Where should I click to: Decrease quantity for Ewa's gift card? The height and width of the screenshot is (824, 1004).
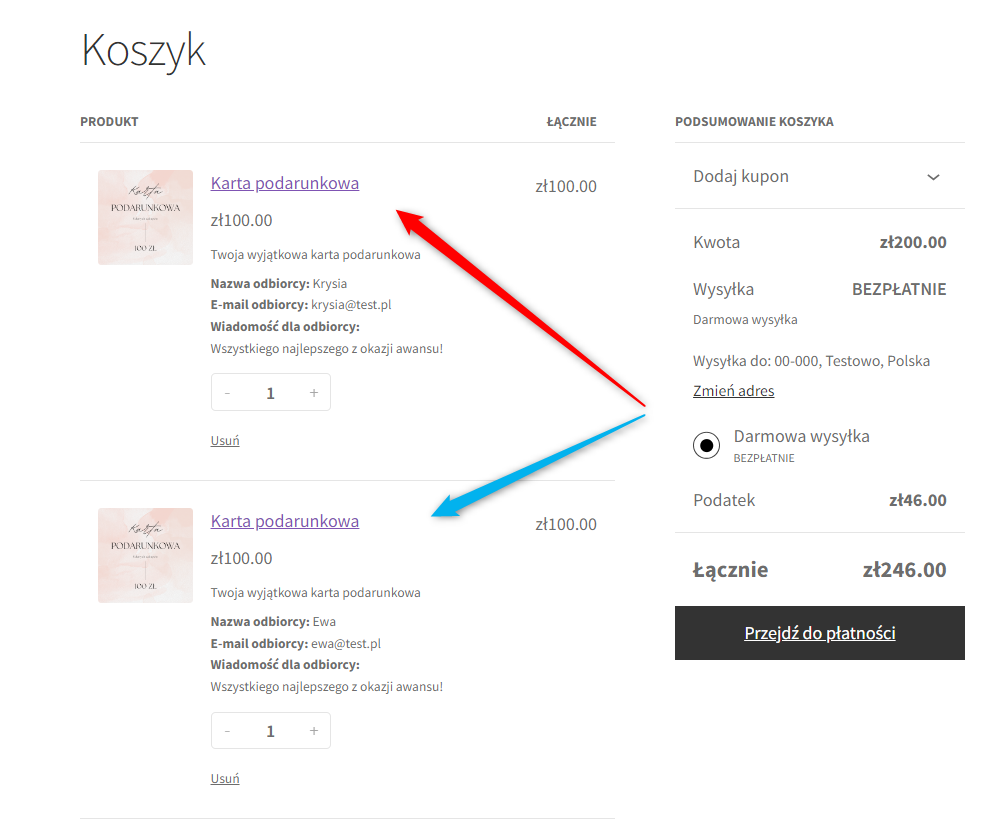click(x=227, y=731)
